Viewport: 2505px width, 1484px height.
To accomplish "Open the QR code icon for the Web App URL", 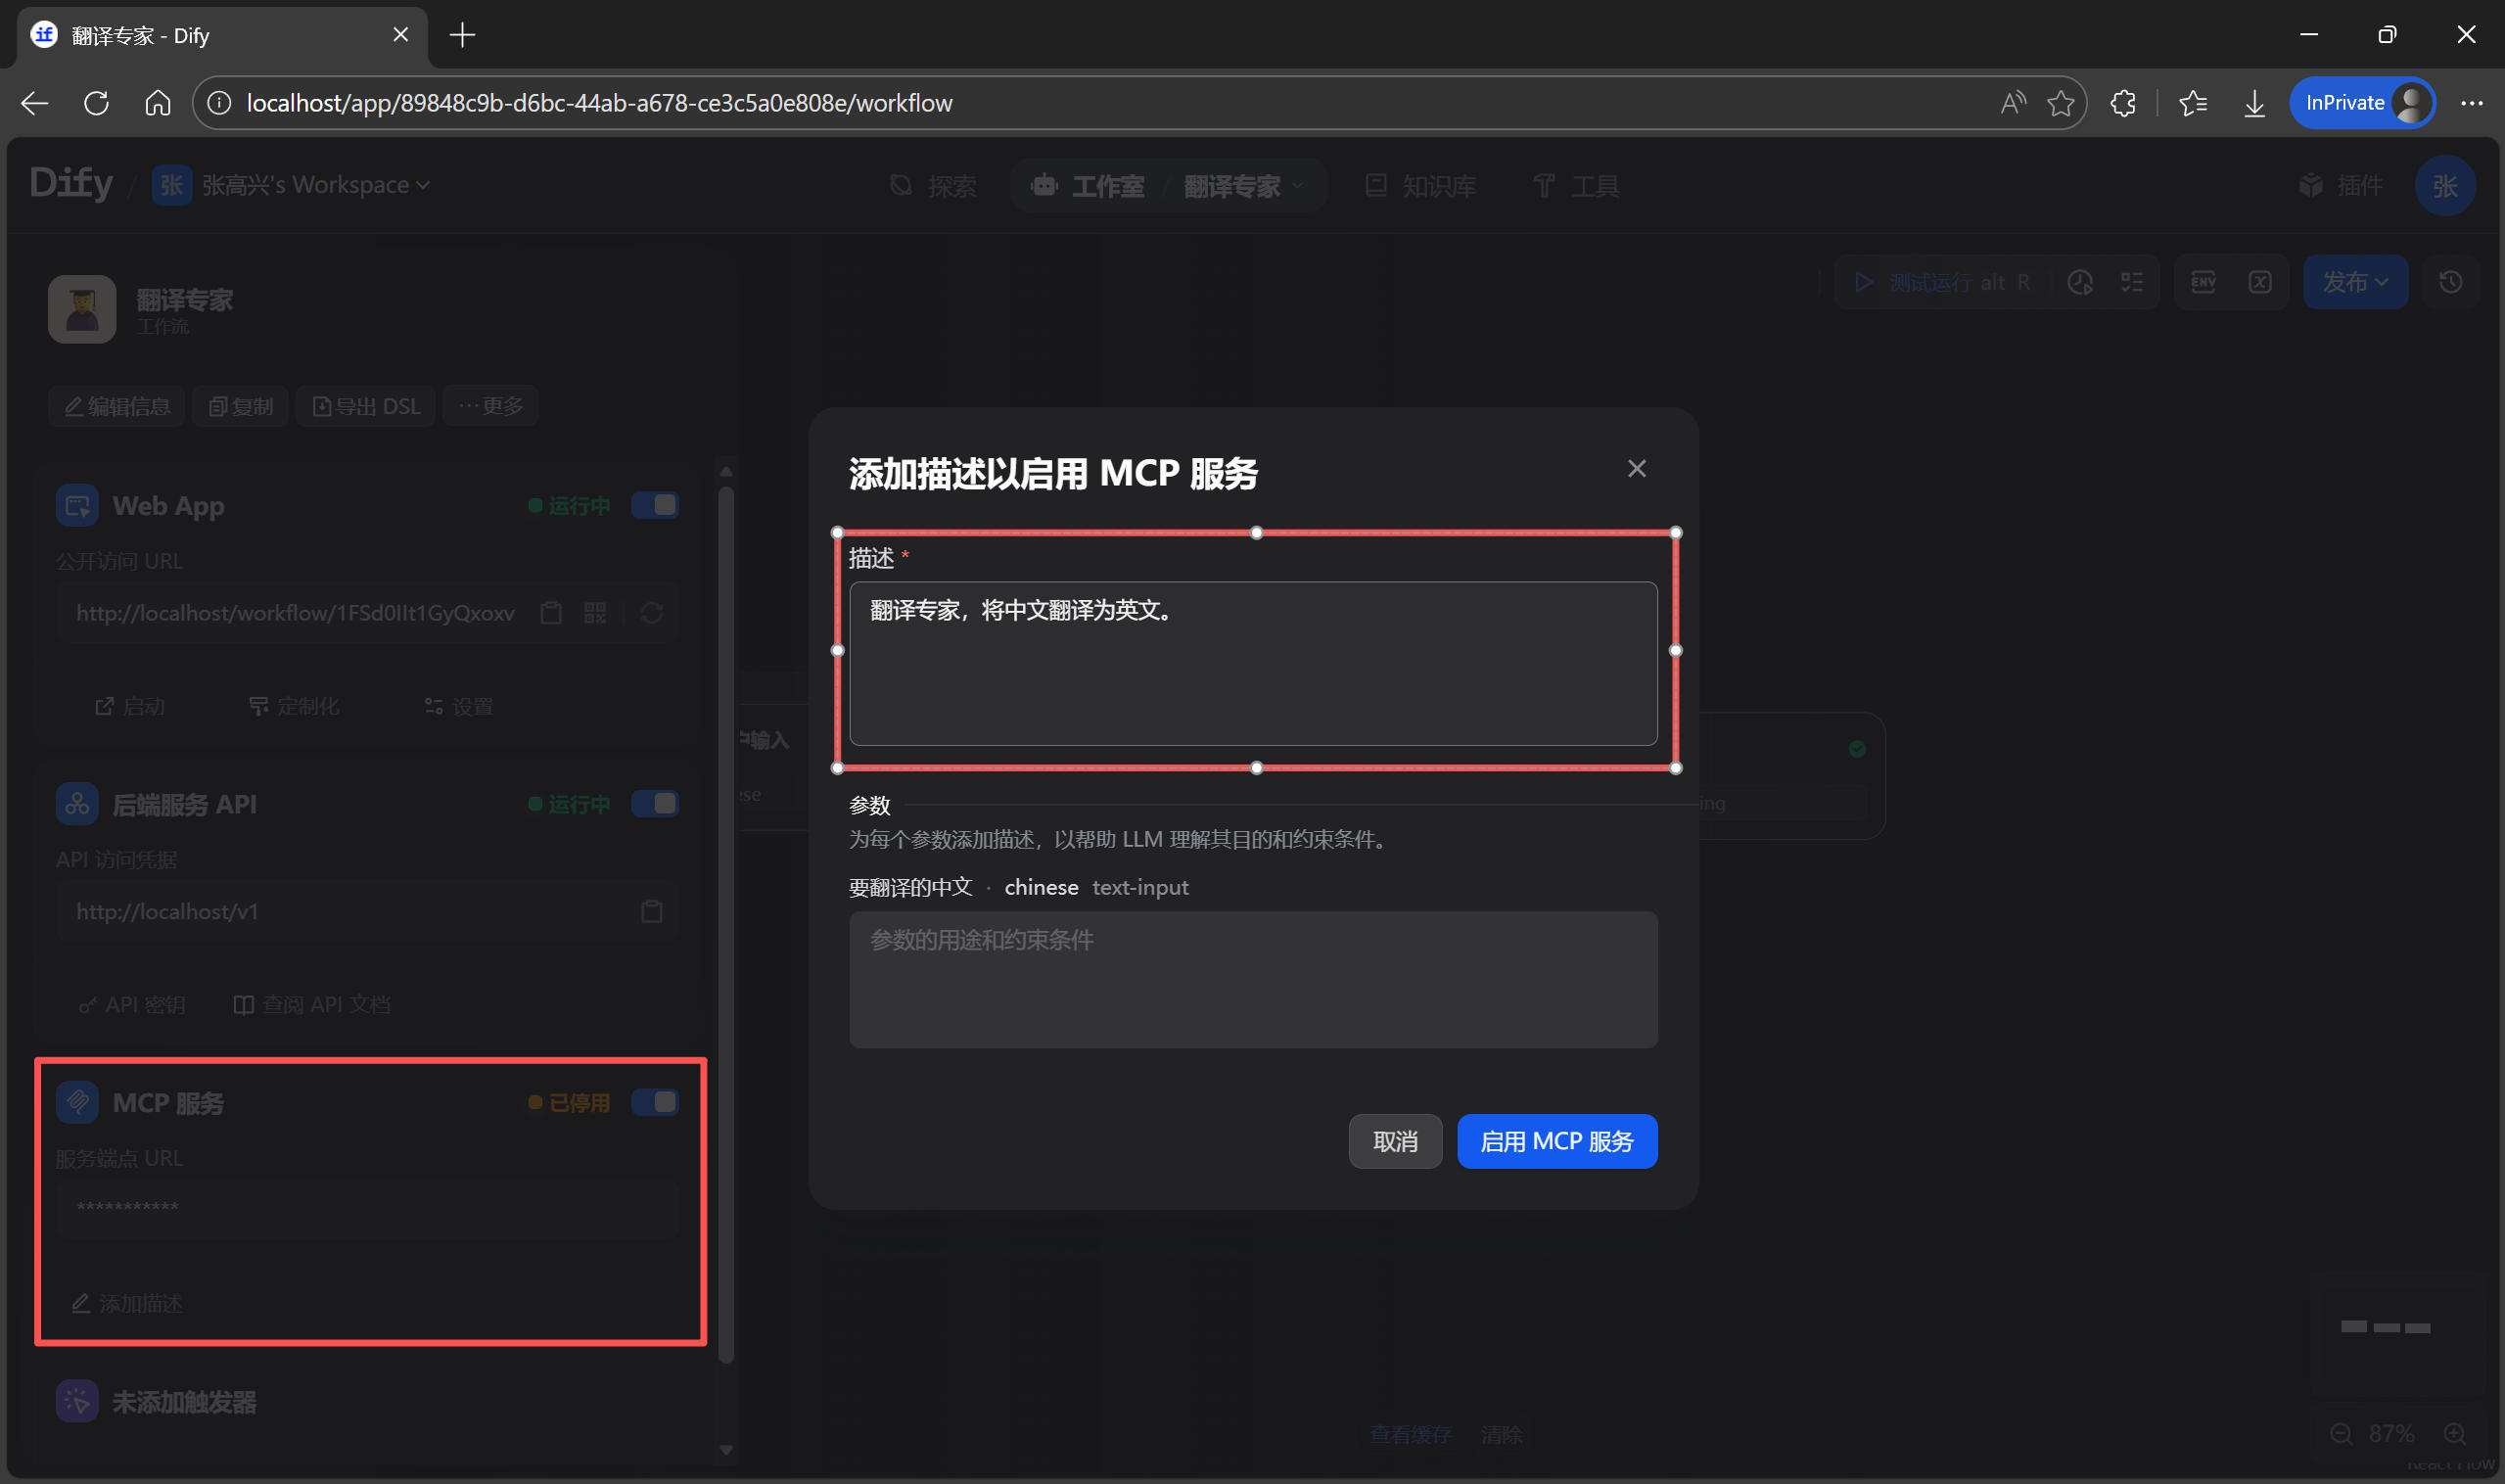I will pos(595,613).
